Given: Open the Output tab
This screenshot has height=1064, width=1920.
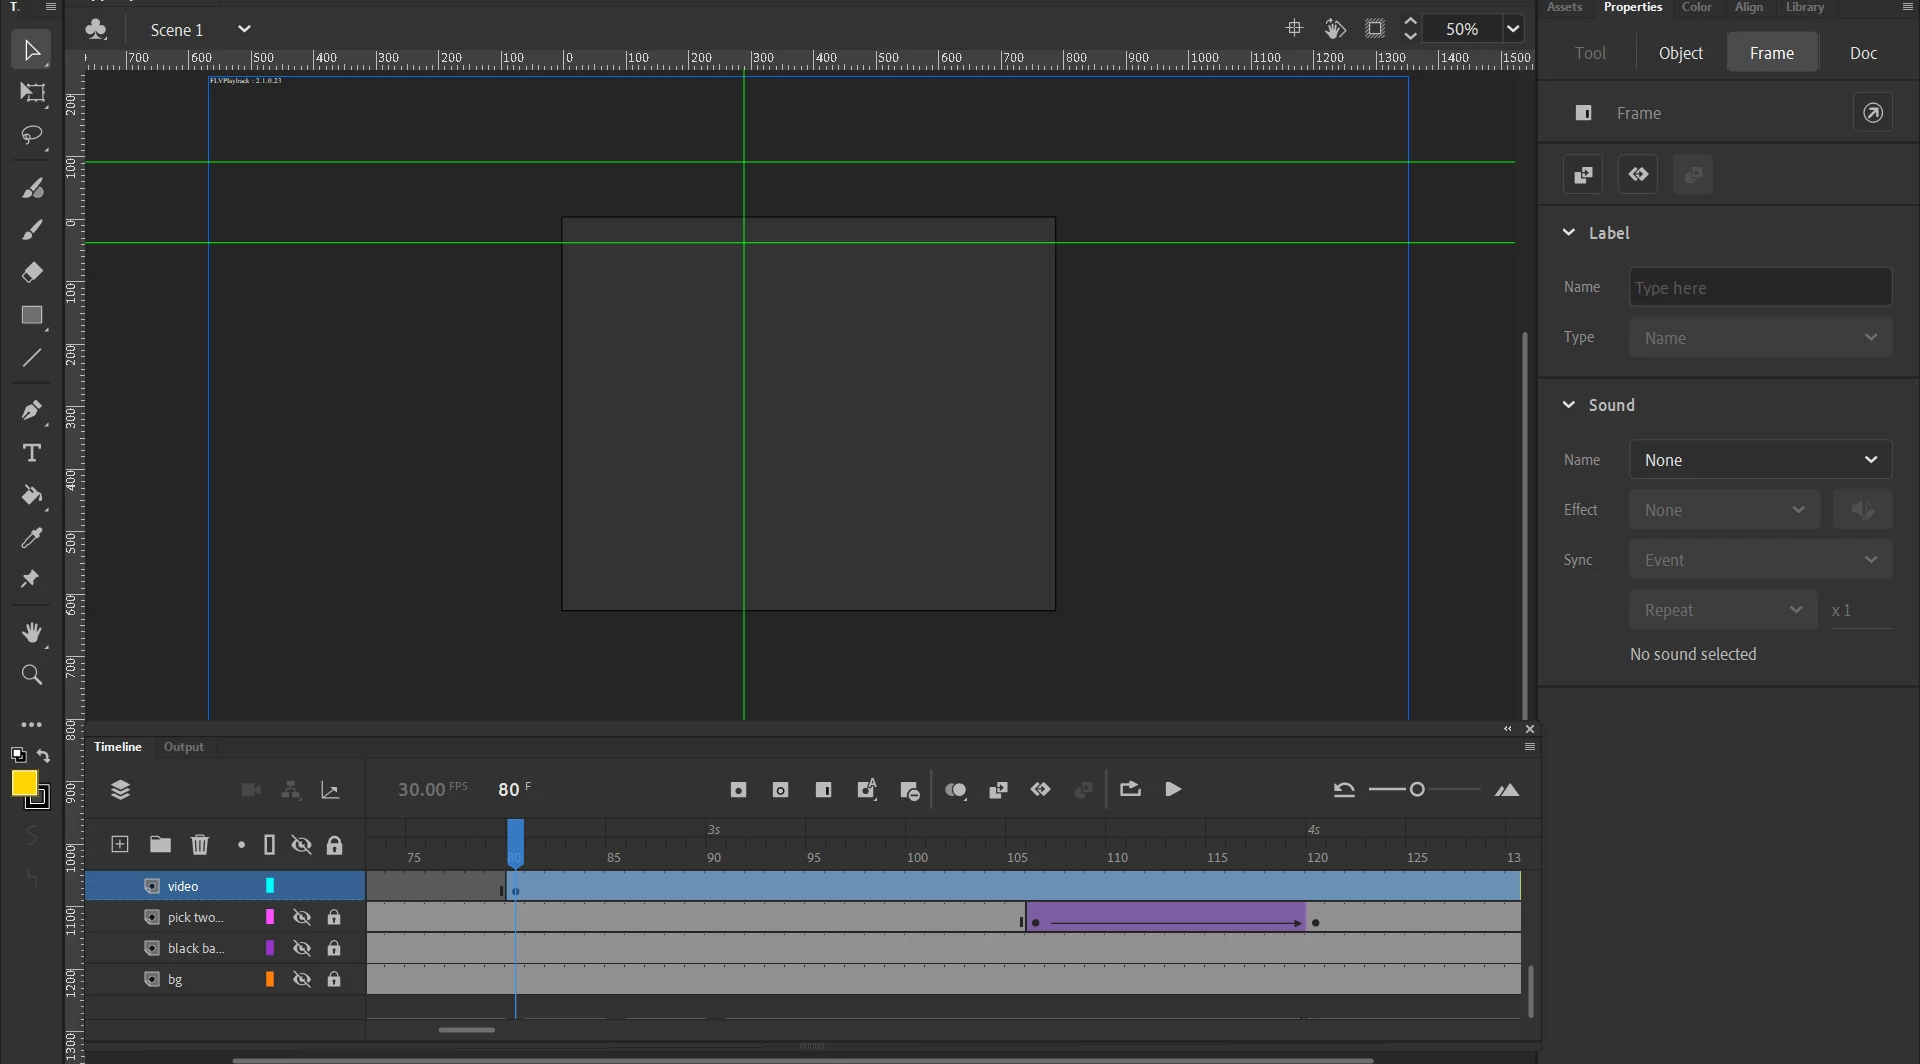Looking at the screenshot, I should click(x=183, y=747).
